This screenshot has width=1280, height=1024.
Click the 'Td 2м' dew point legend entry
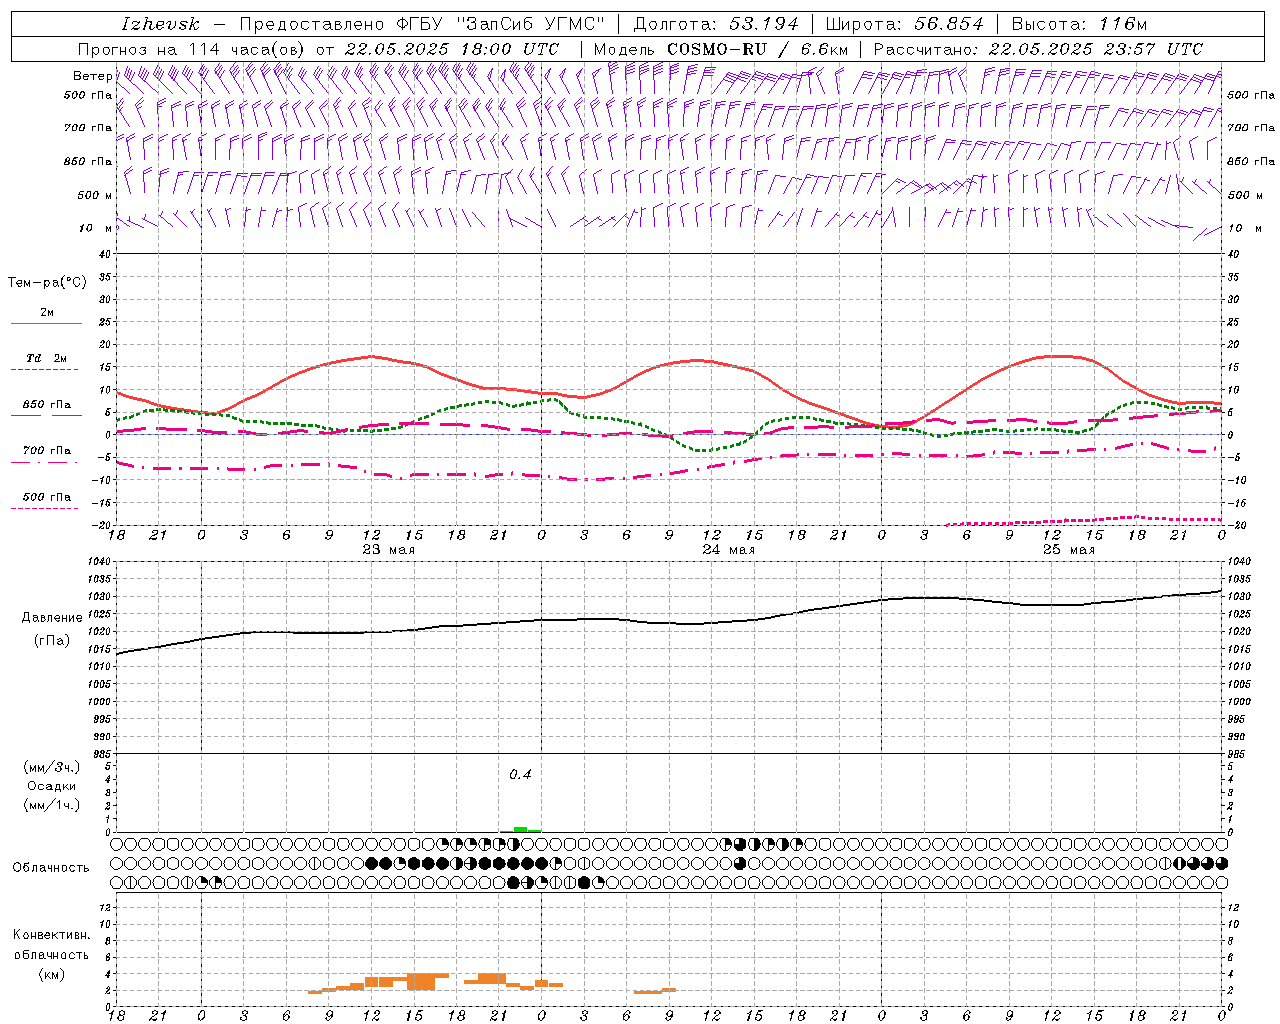pyautogui.click(x=47, y=358)
